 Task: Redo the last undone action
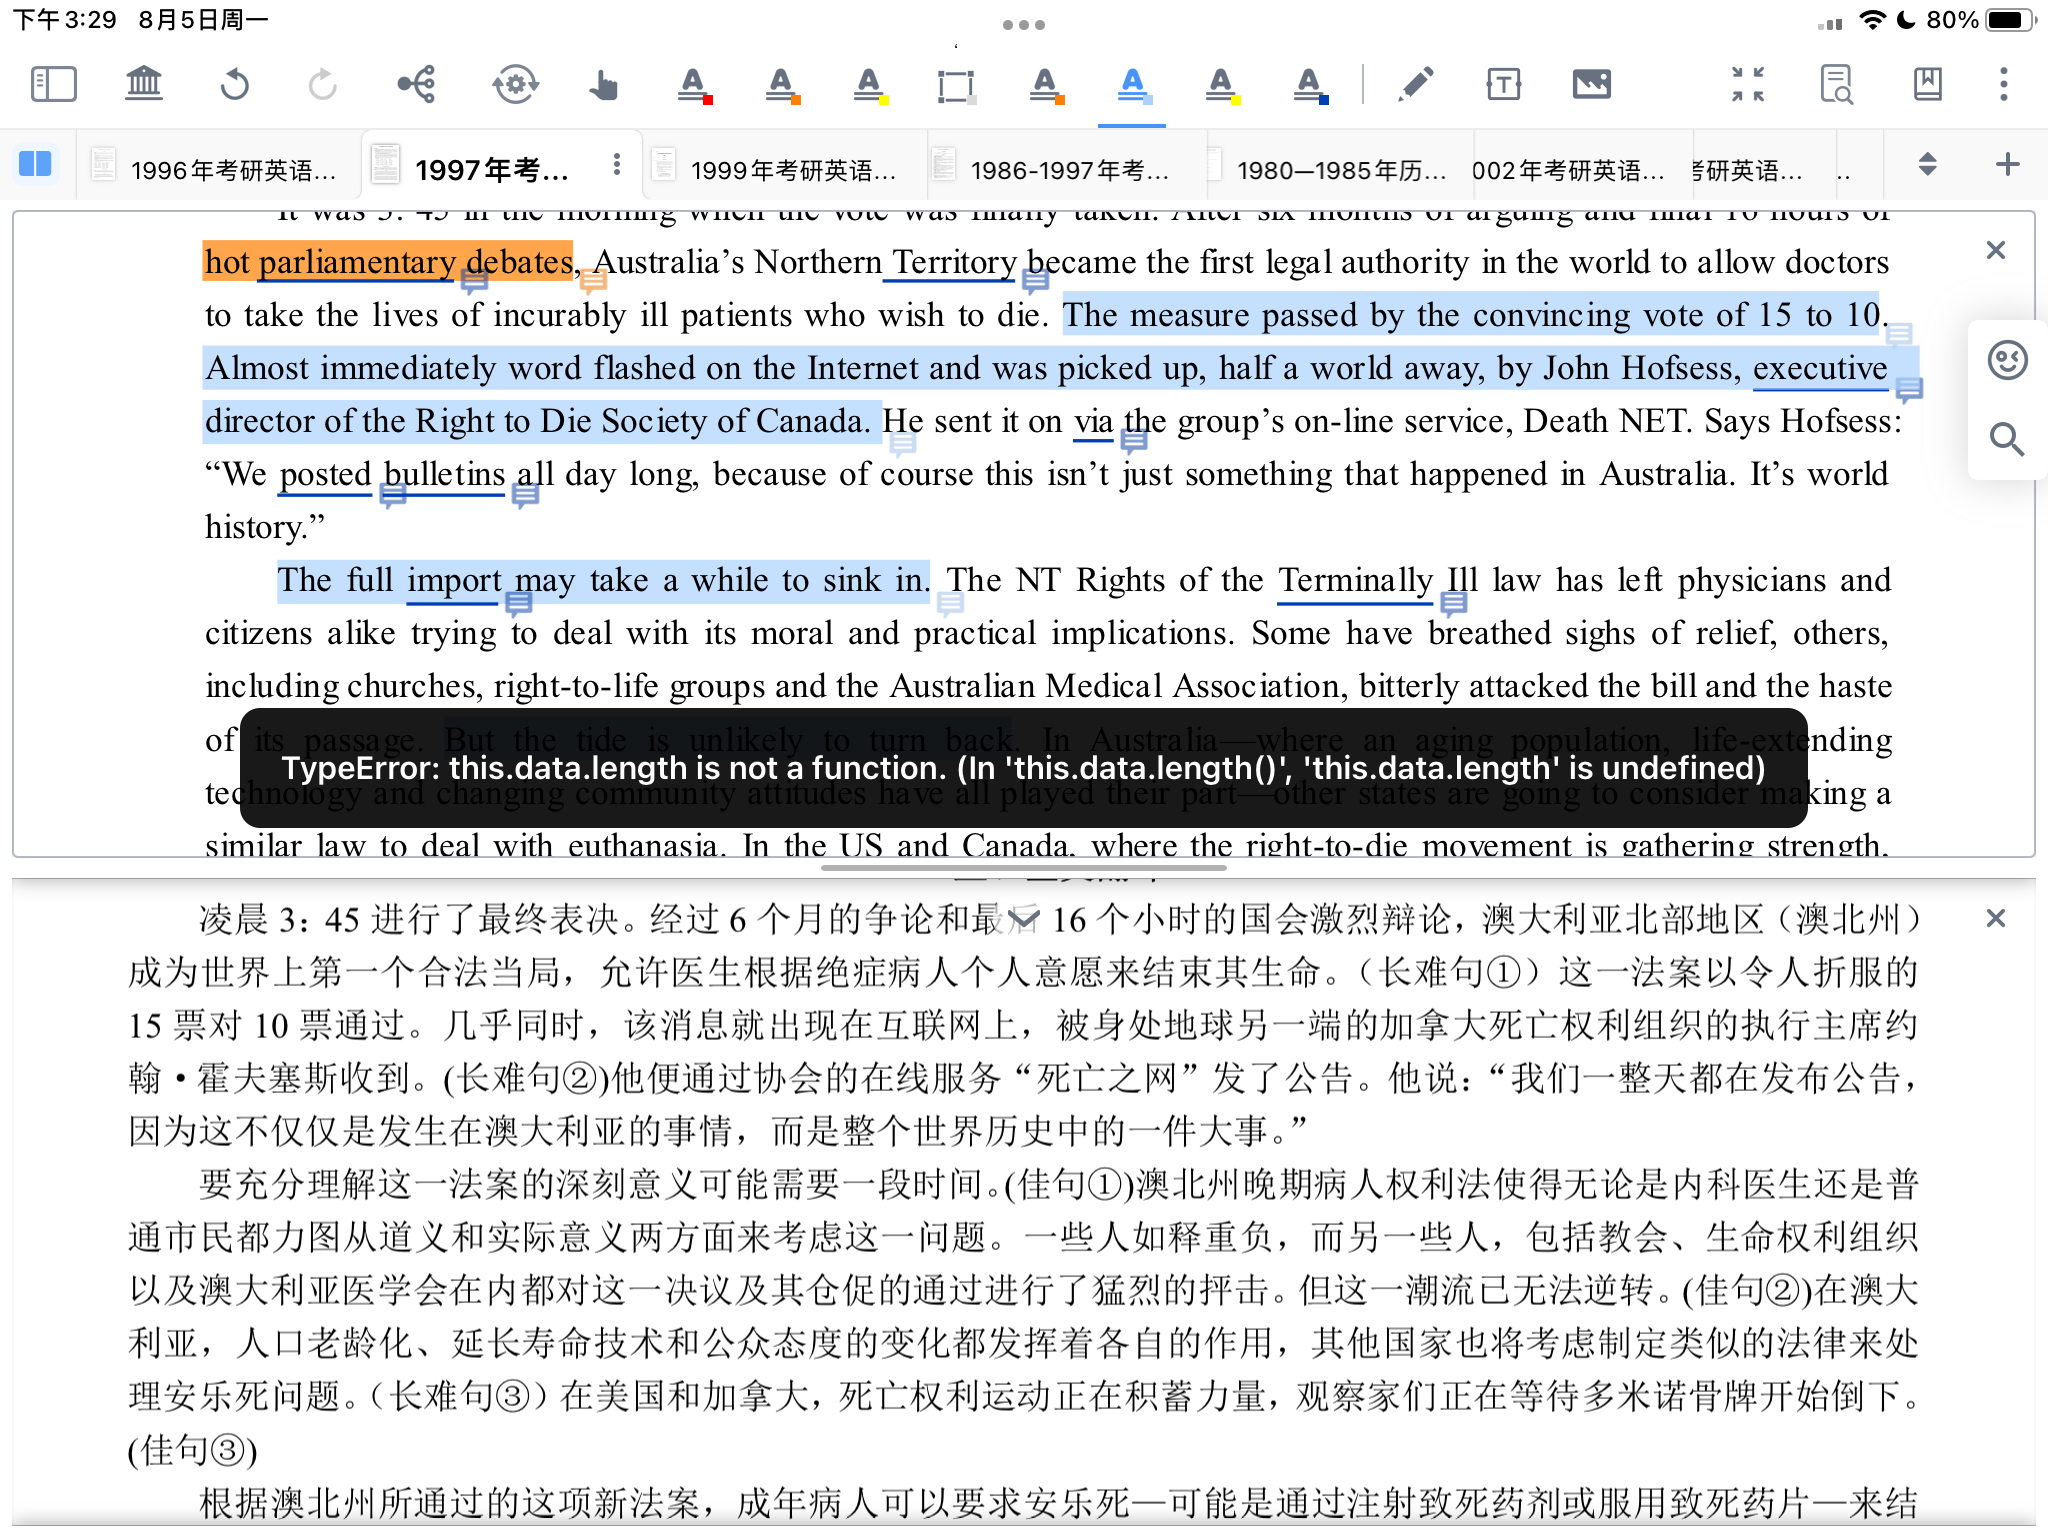(322, 85)
